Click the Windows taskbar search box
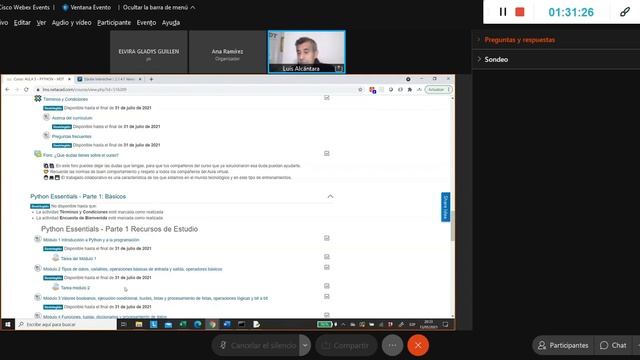The height and width of the screenshot is (360, 640). 66,324
